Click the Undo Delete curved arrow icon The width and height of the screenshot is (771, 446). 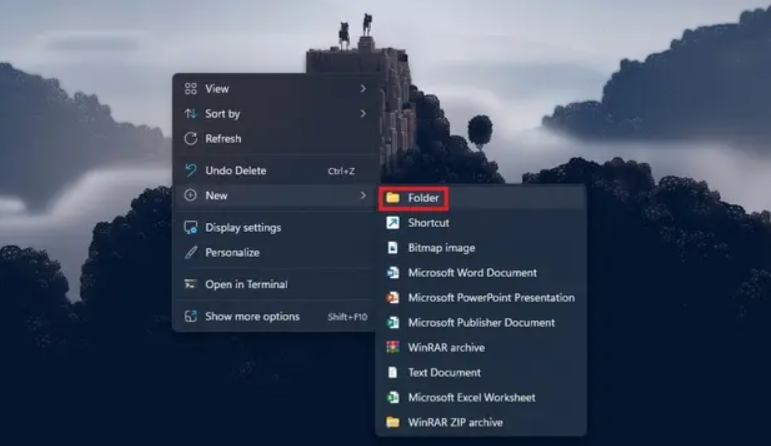point(191,170)
